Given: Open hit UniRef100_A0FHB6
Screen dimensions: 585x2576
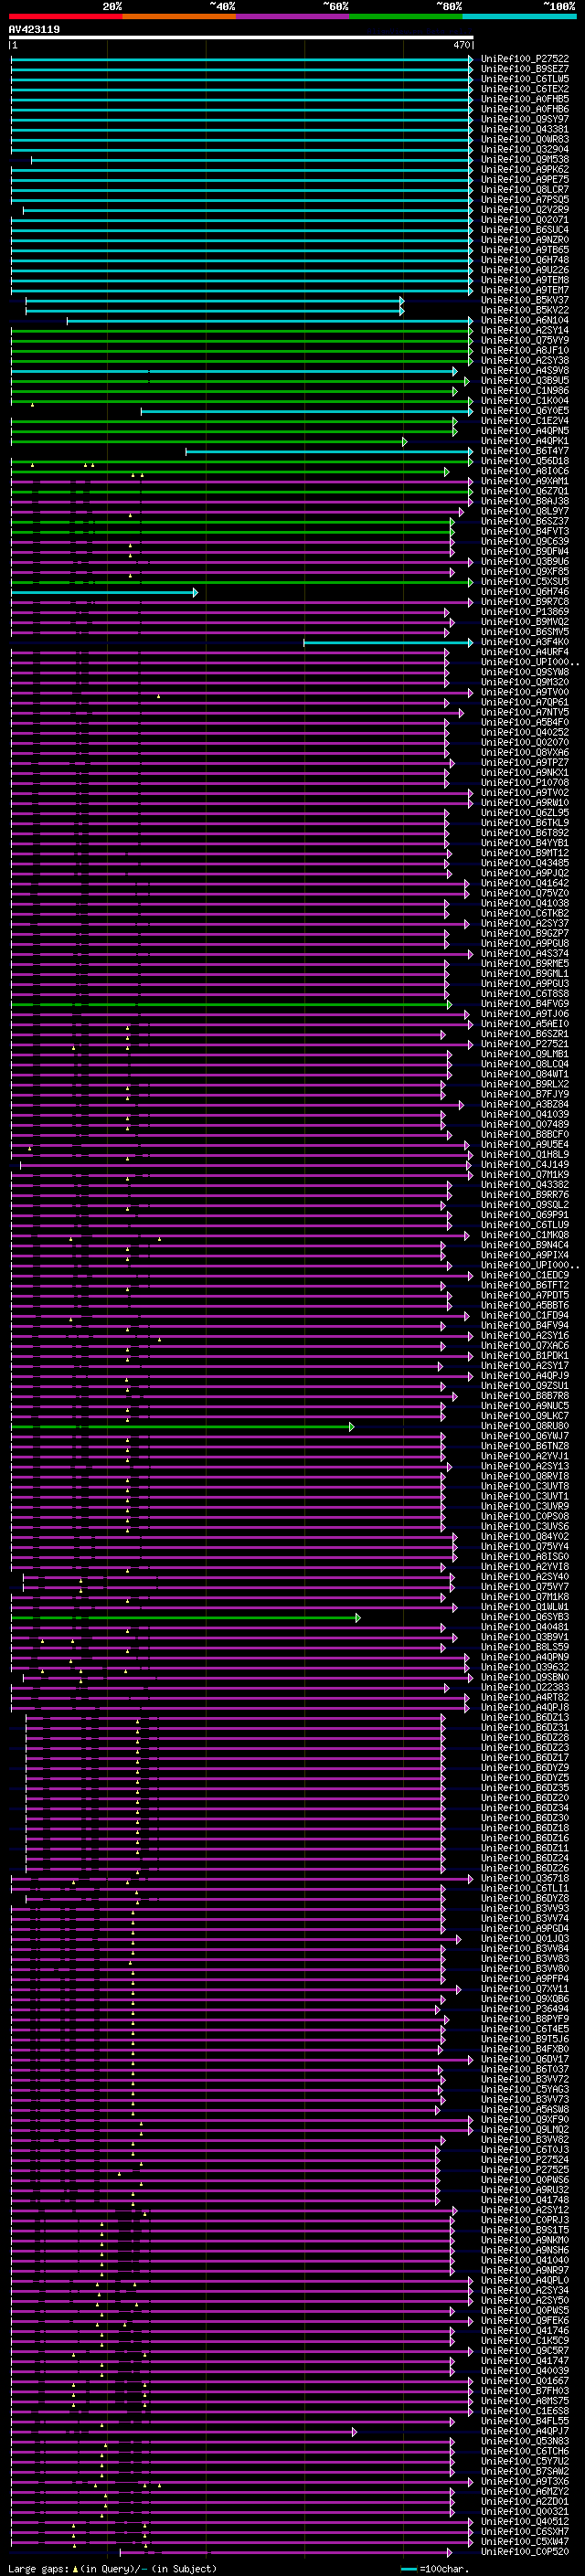Looking at the screenshot, I should [525, 109].
